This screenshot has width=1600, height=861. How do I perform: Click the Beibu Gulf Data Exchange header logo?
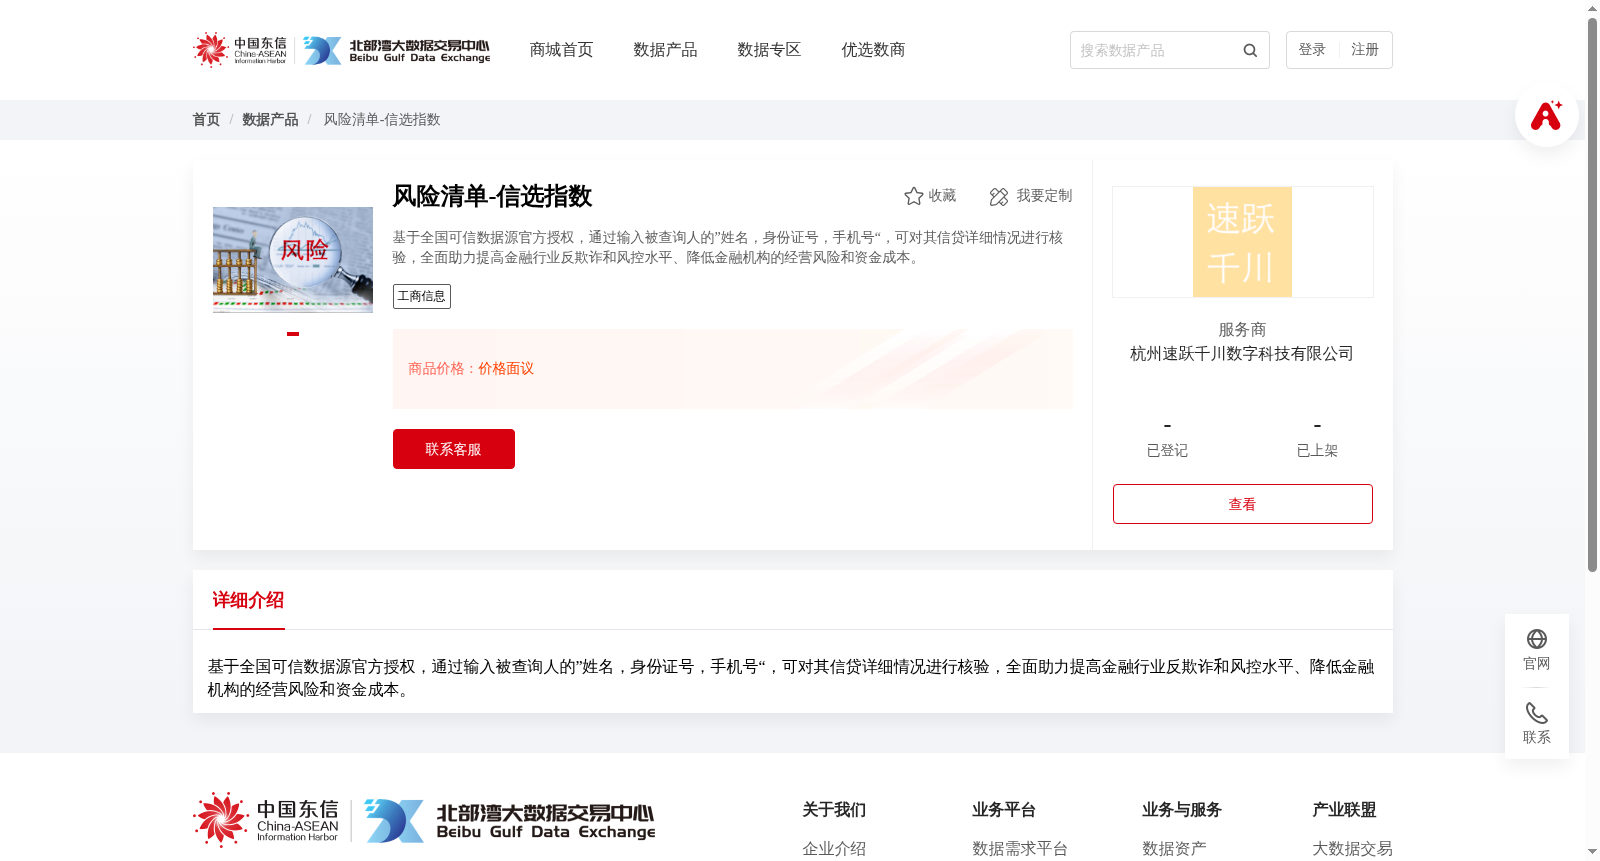point(397,51)
